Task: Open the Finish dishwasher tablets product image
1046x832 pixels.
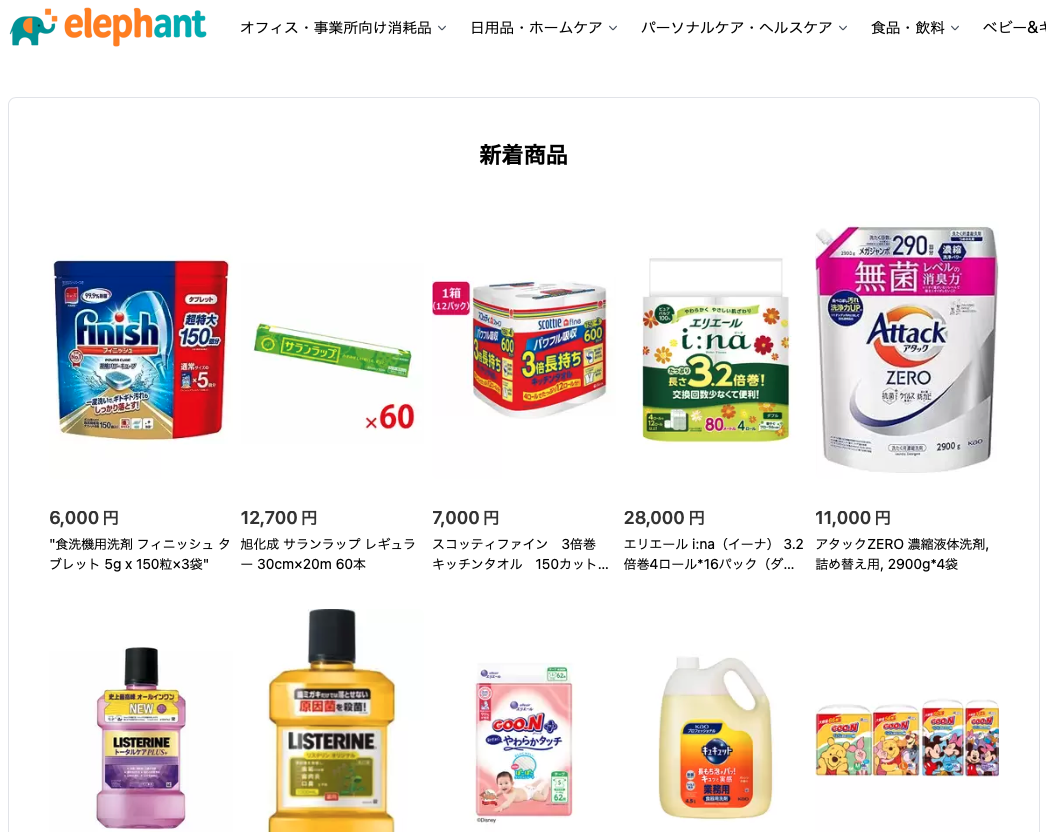Action: coord(140,349)
